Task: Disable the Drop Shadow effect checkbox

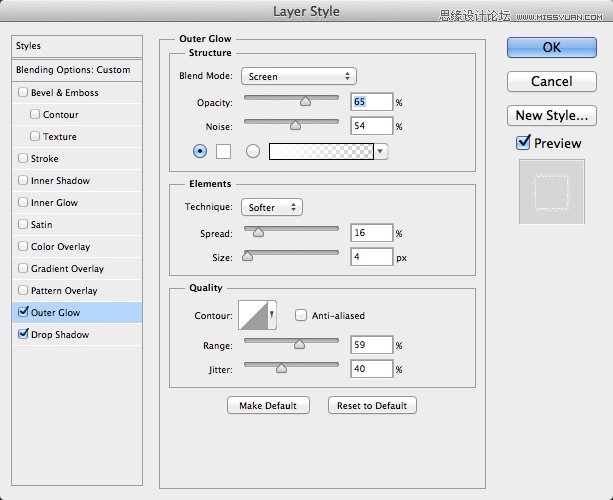Action: [23, 335]
